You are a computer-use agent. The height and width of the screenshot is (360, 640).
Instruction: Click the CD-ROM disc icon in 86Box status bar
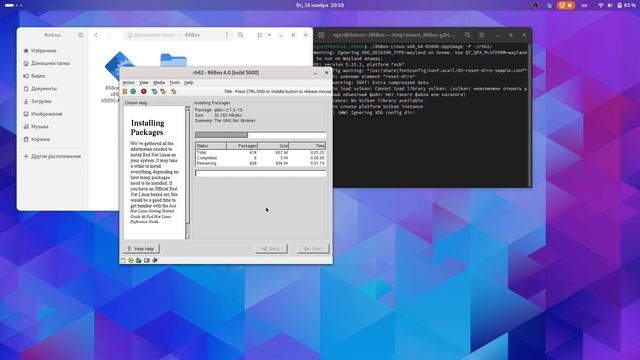pos(131,260)
